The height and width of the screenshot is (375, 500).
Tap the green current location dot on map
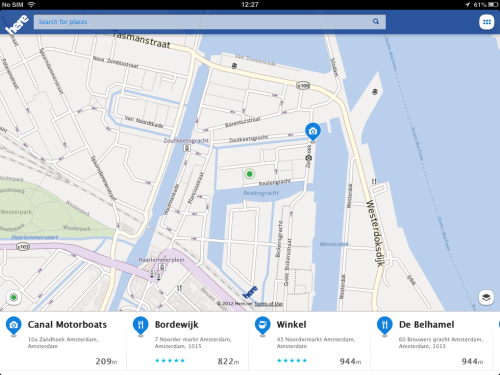(x=249, y=174)
